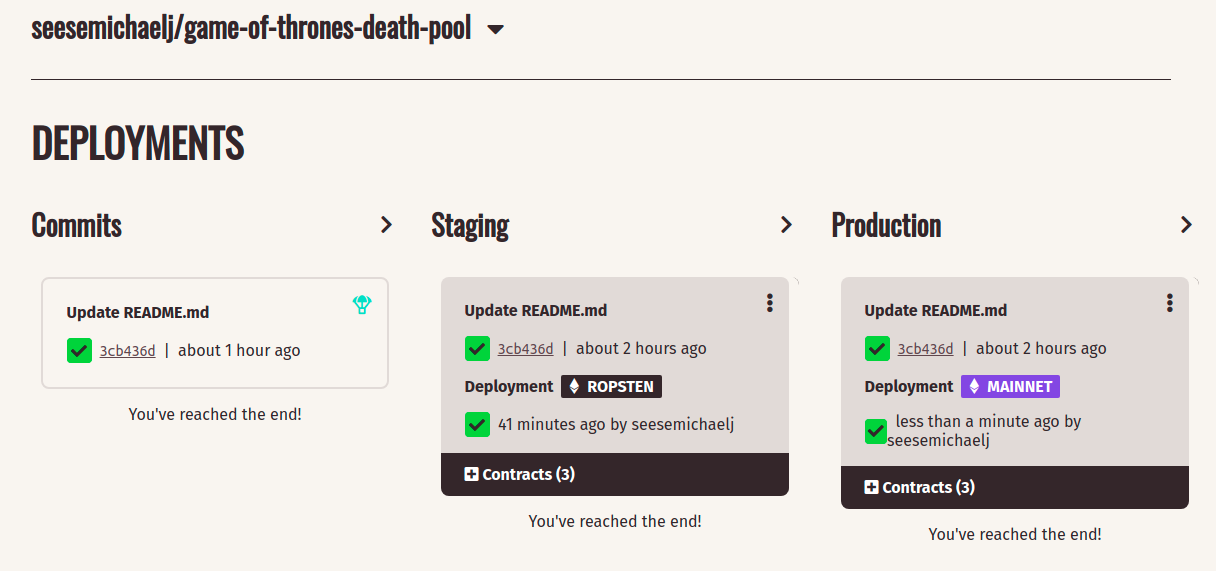
Task: Expand the Production column chevron
Action: [1186, 225]
